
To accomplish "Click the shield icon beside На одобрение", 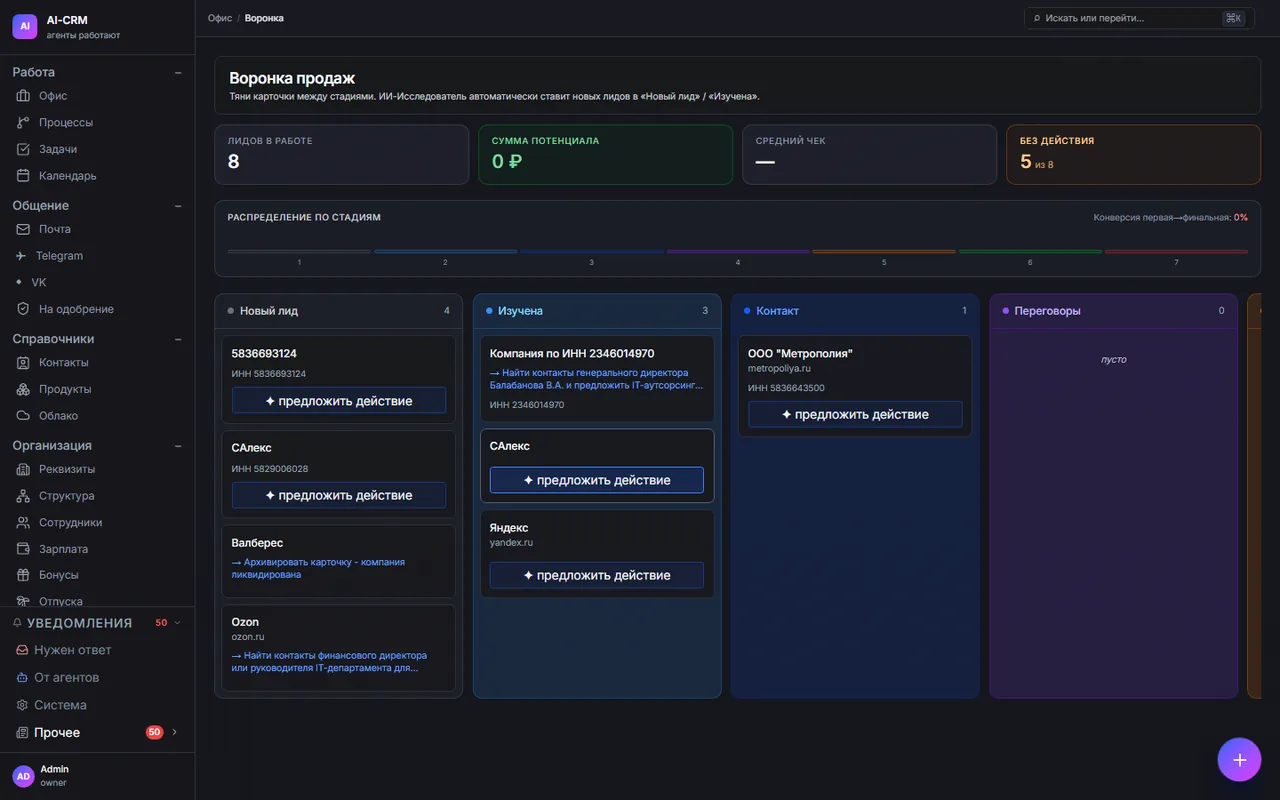I will point(23,309).
